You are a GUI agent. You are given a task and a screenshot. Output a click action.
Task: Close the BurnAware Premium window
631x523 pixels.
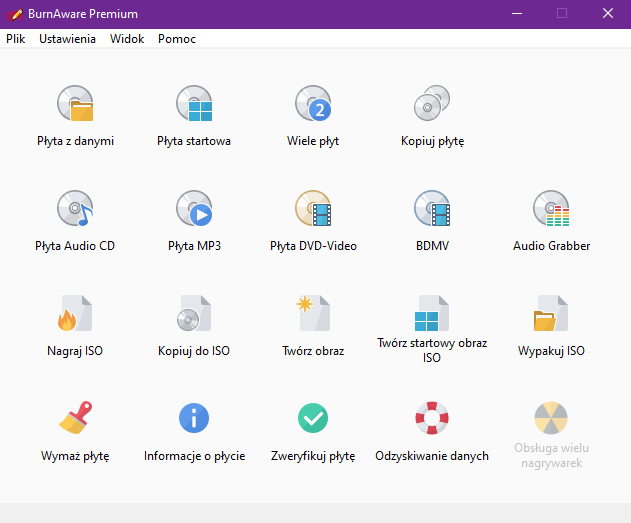coord(608,14)
